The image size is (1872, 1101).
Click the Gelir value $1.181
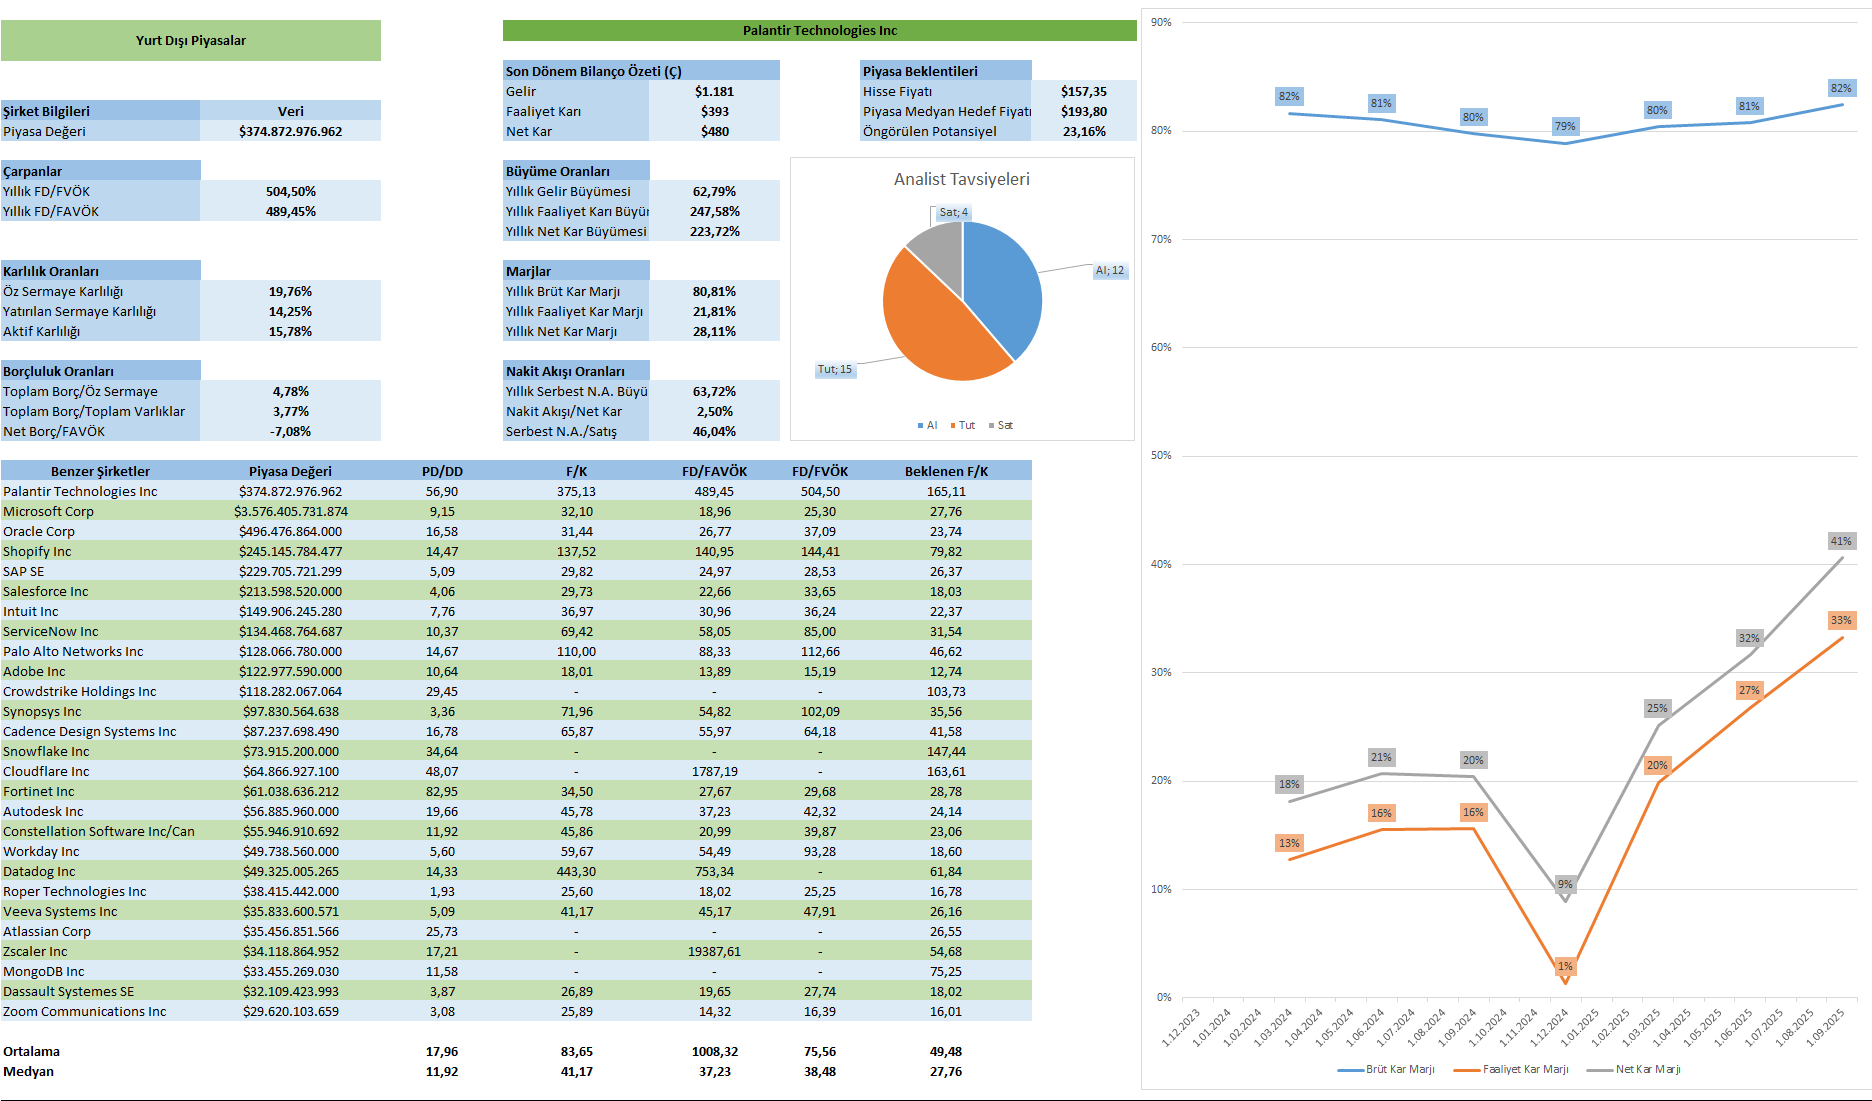[x=714, y=91]
